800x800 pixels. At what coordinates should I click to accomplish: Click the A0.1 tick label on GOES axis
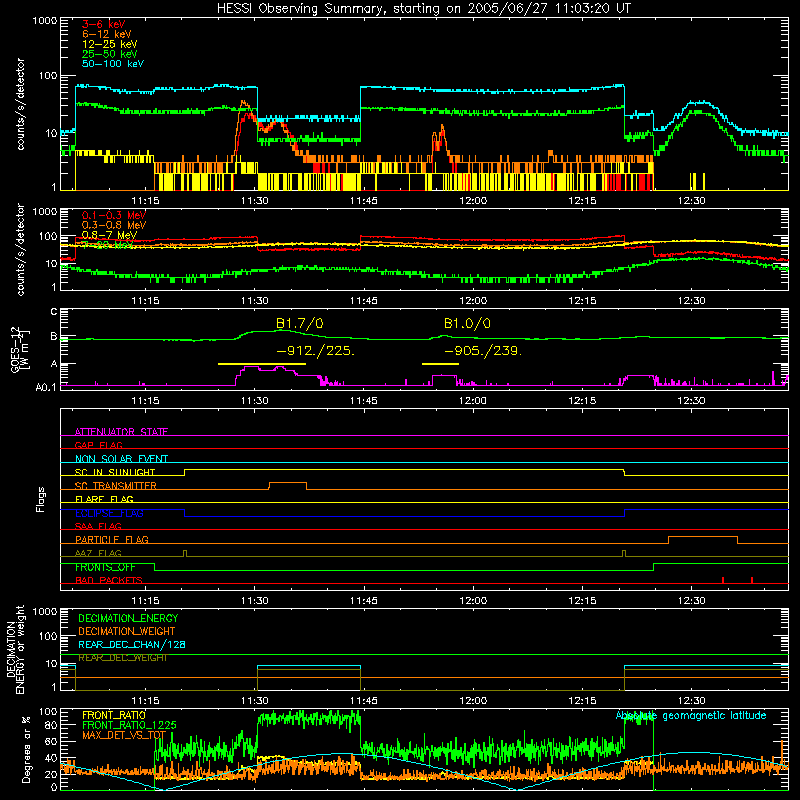point(46,388)
